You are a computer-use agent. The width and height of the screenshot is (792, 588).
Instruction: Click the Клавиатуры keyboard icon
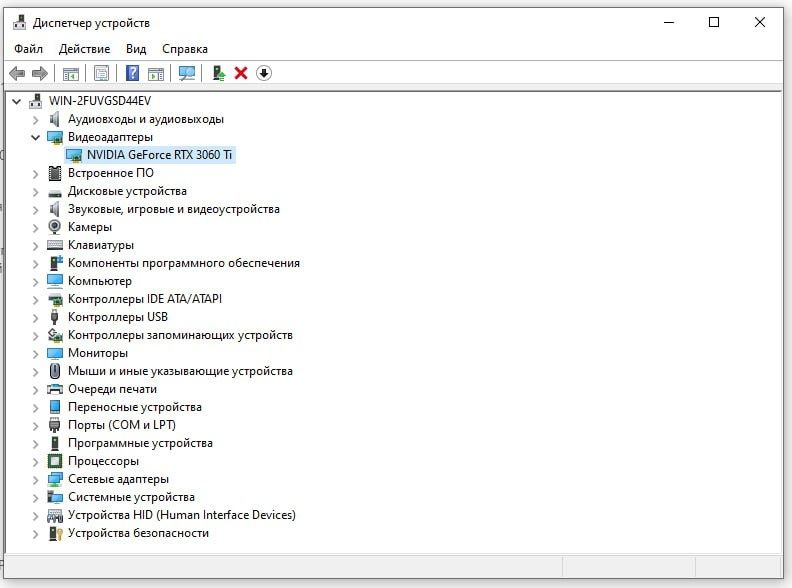click(x=55, y=245)
